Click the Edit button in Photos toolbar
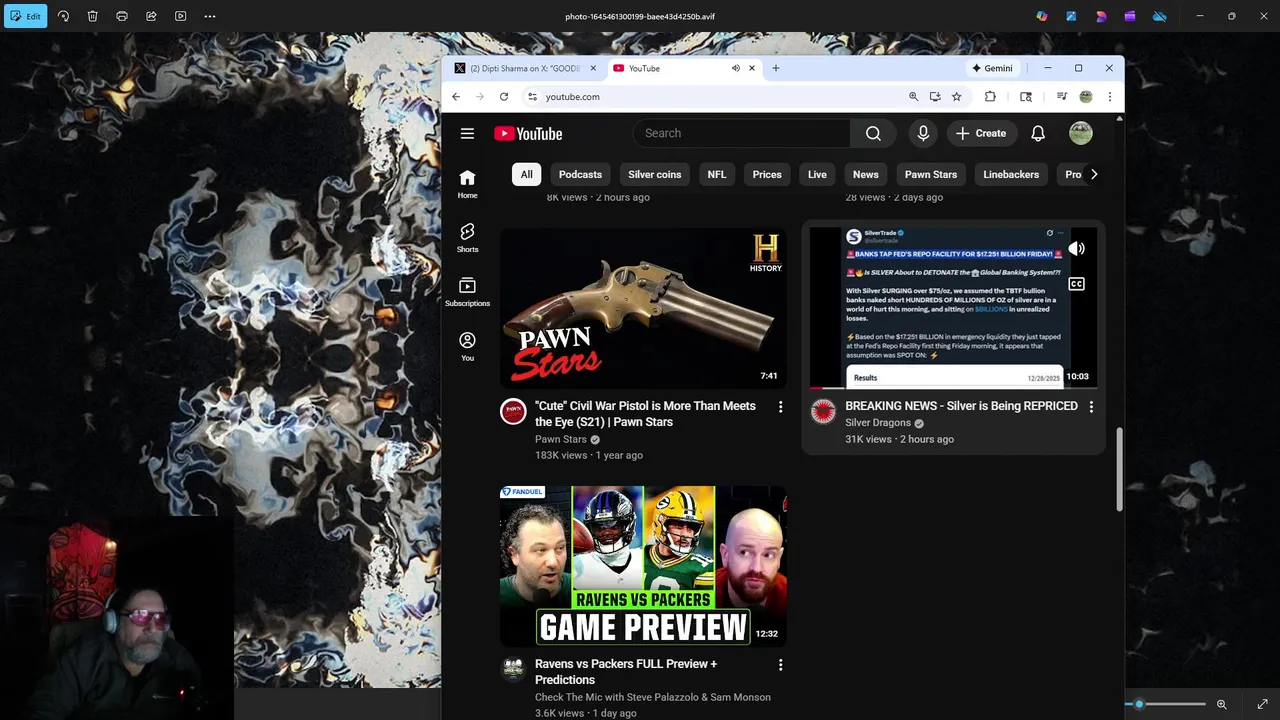 point(25,16)
